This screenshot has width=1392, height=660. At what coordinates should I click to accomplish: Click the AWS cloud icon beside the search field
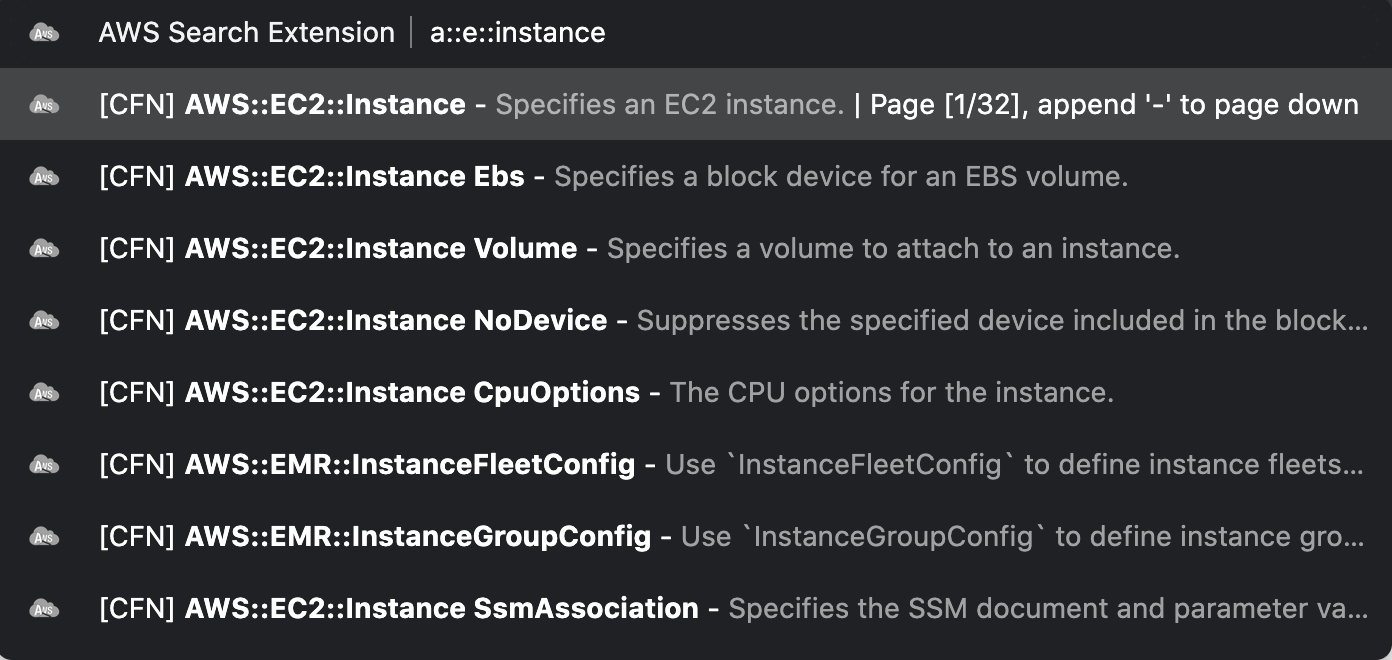[x=44, y=33]
